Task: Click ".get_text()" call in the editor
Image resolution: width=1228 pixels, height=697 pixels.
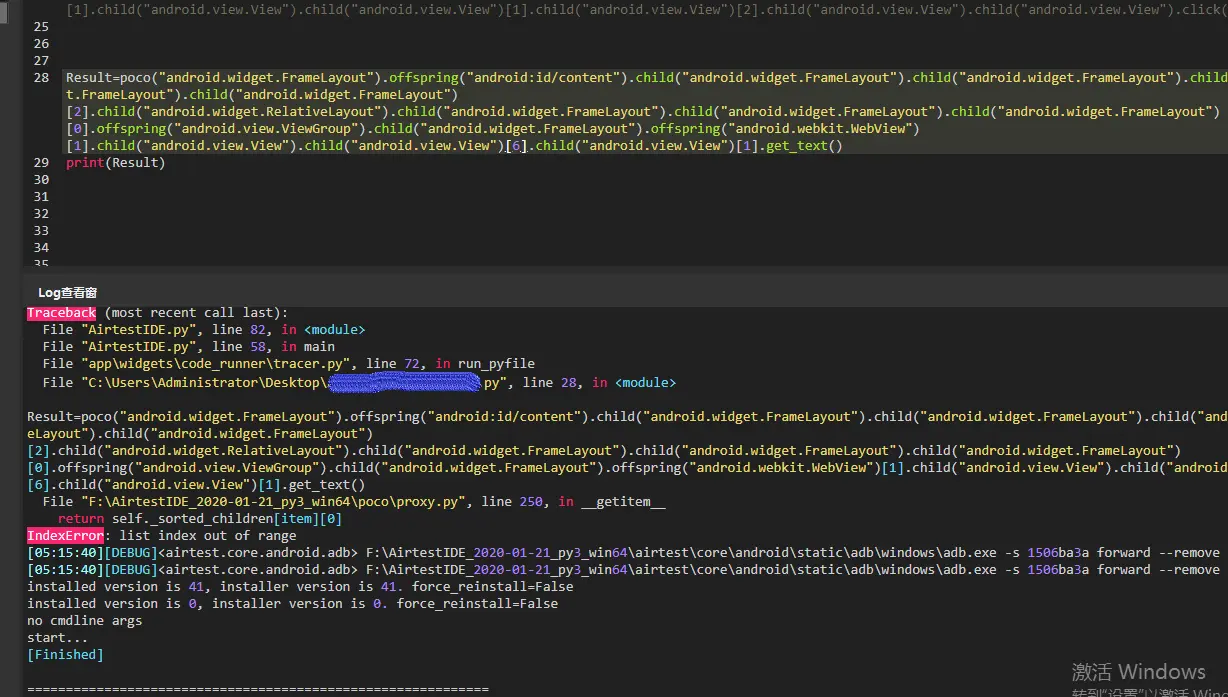Action: [x=801, y=146]
